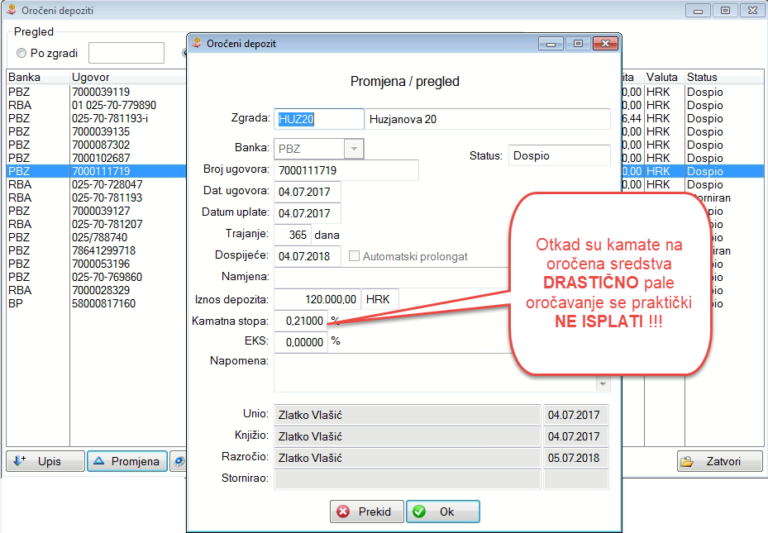Click the Ugovor column header

click(128, 77)
